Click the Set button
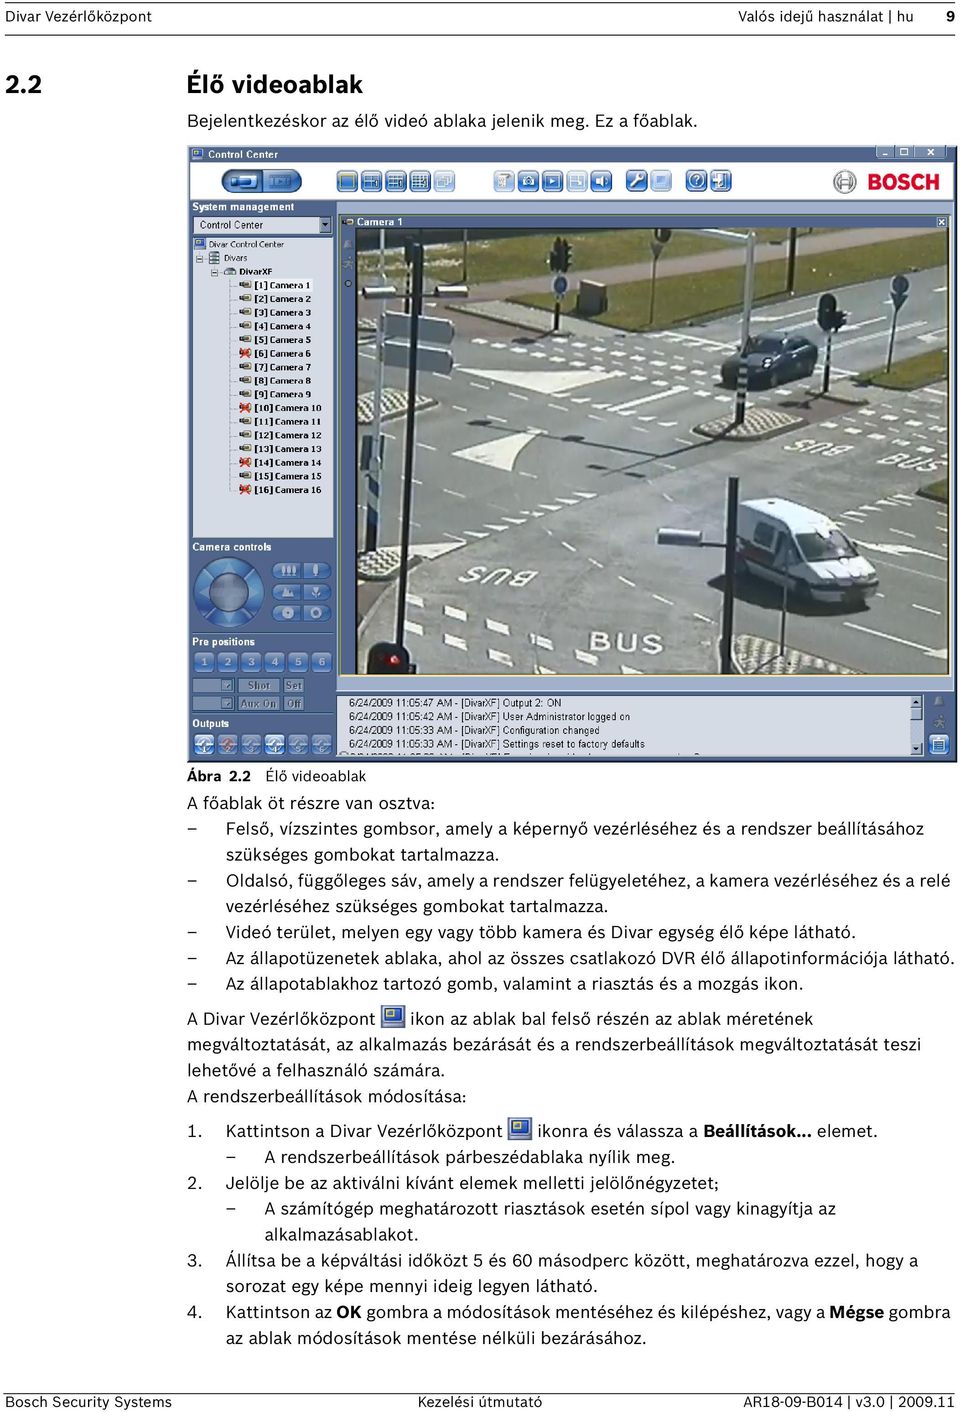 pos(293,686)
